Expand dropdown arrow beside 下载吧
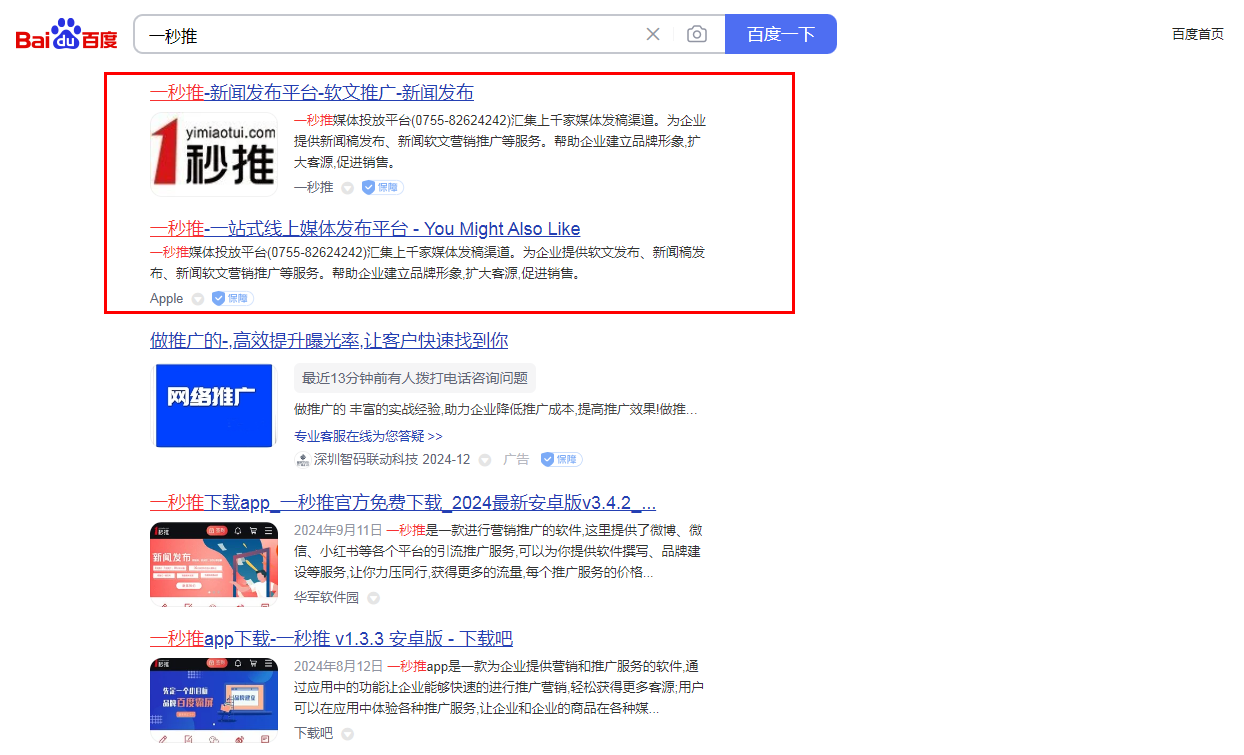This screenshot has width=1244, height=755. point(347,734)
